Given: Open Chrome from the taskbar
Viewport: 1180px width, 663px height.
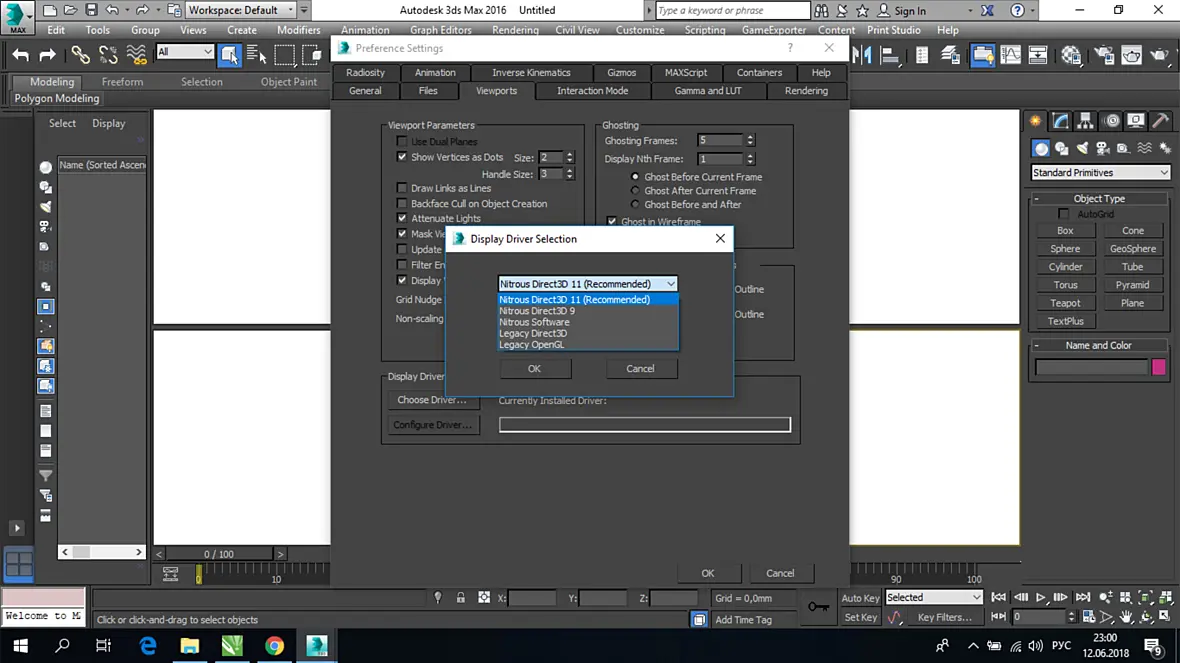Looking at the screenshot, I should tap(275, 646).
